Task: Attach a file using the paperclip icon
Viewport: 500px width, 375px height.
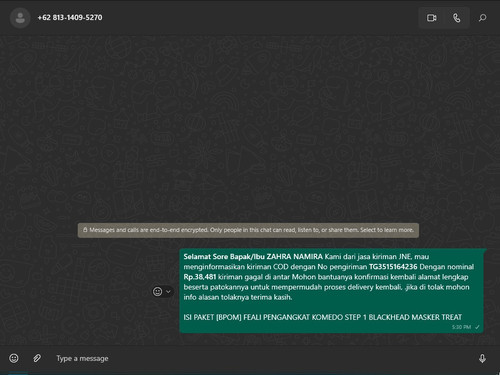Action: tap(37, 358)
